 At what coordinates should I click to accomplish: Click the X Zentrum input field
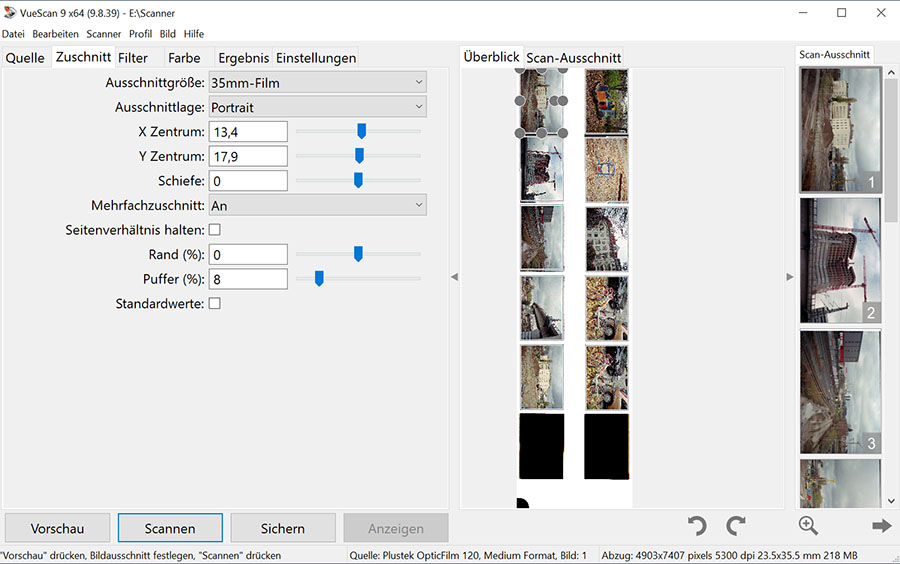[x=248, y=132]
